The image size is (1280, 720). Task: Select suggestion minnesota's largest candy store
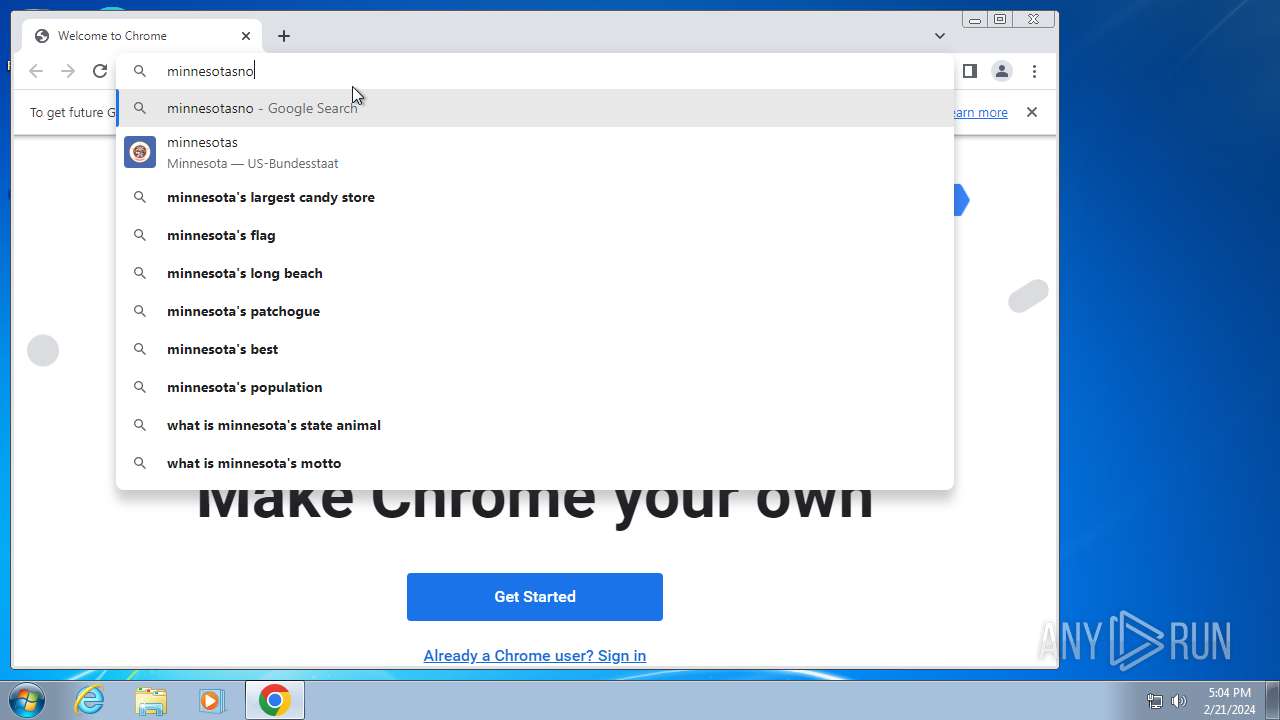[535, 197]
